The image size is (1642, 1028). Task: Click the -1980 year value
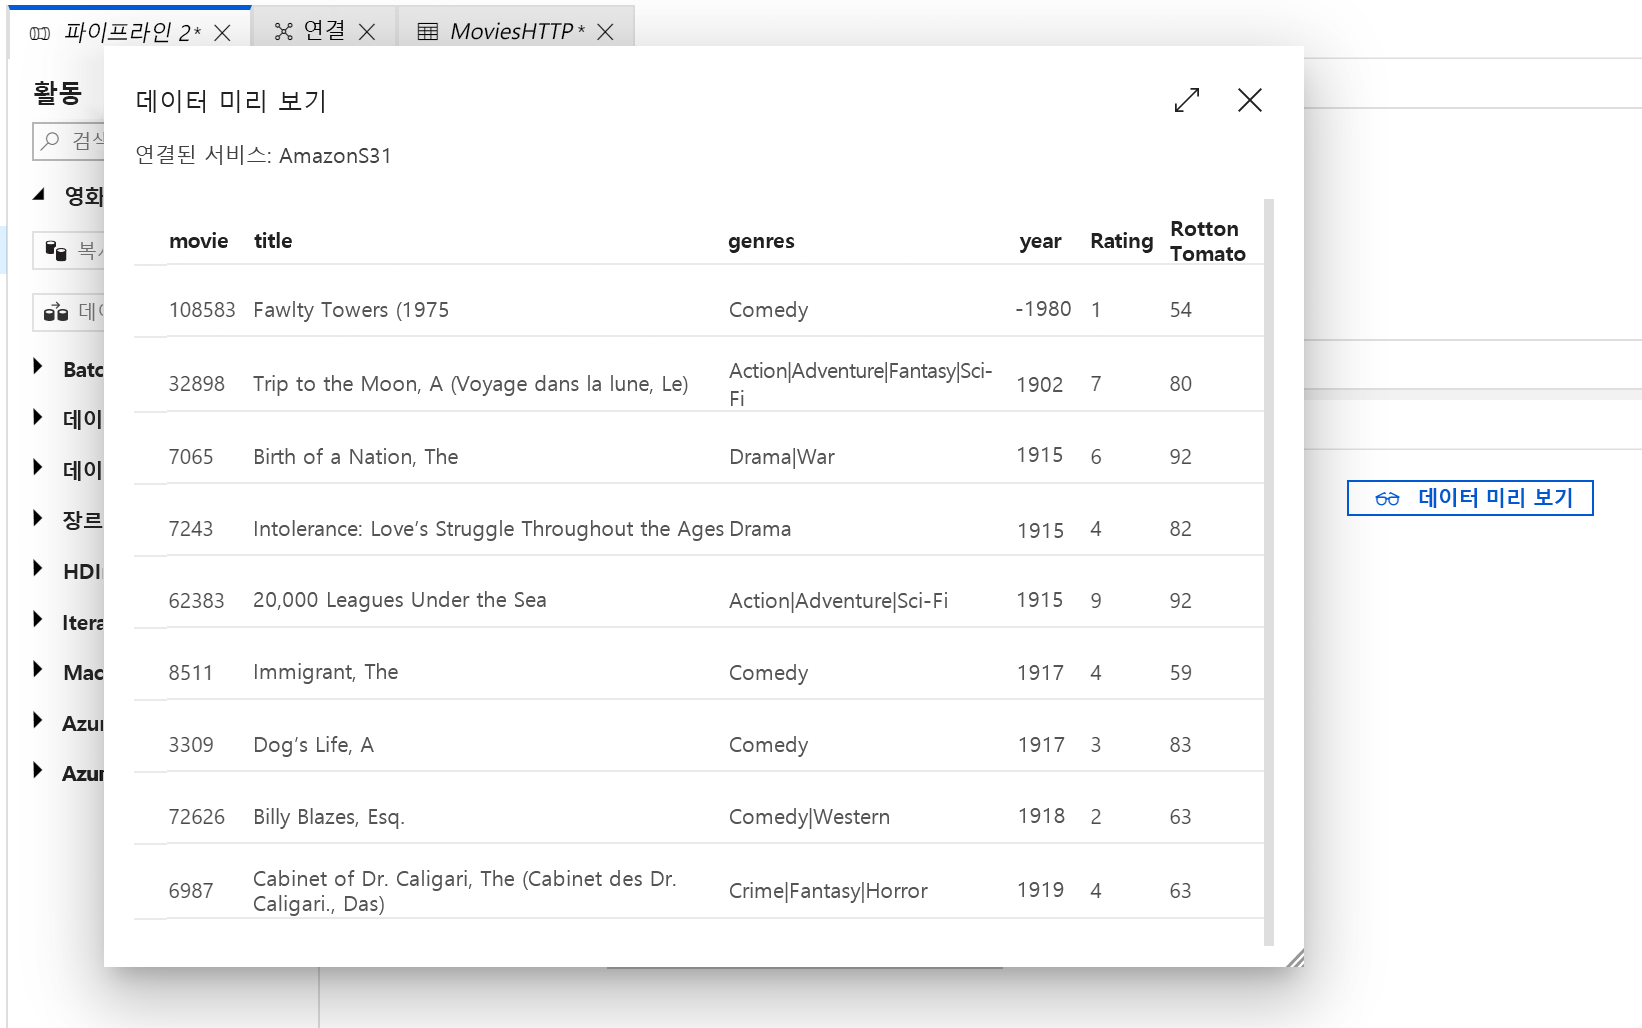(x=1043, y=309)
